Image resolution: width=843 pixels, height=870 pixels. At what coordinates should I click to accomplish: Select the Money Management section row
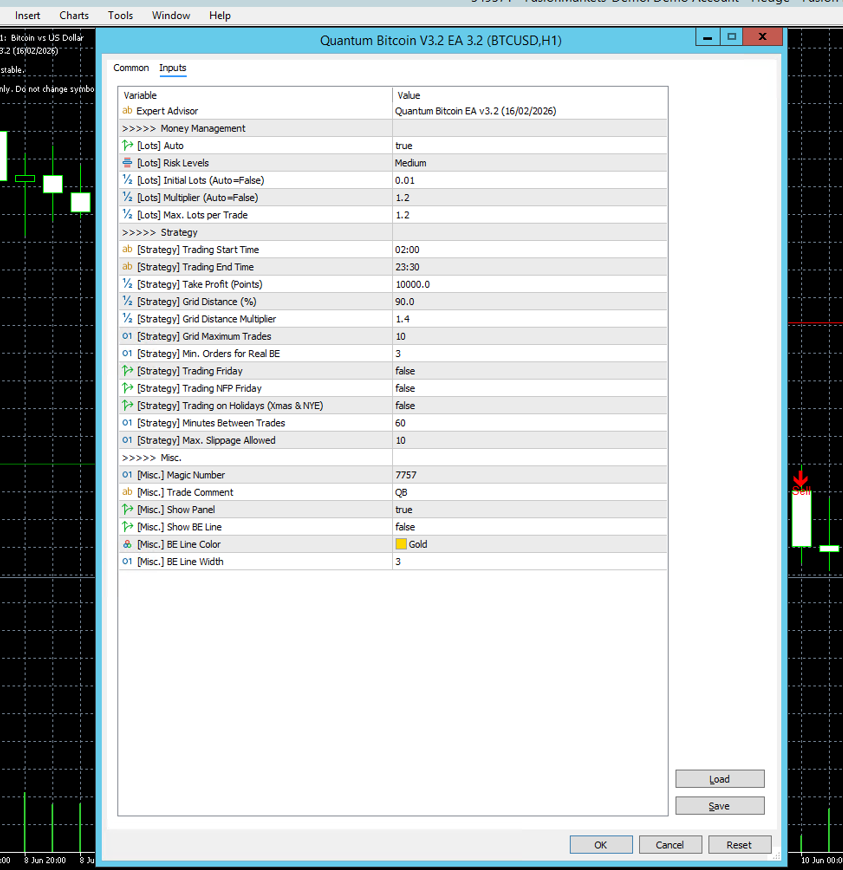pyautogui.click(x=392, y=128)
